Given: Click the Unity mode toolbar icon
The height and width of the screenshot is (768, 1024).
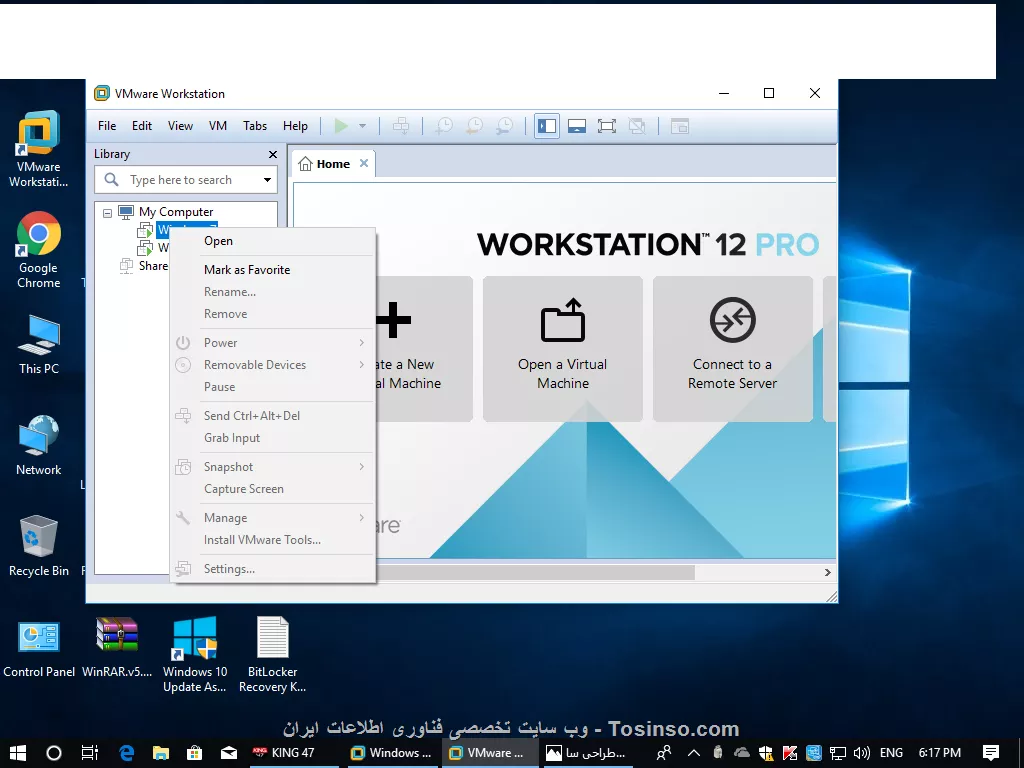Looking at the screenshot, I should point(637,126).
